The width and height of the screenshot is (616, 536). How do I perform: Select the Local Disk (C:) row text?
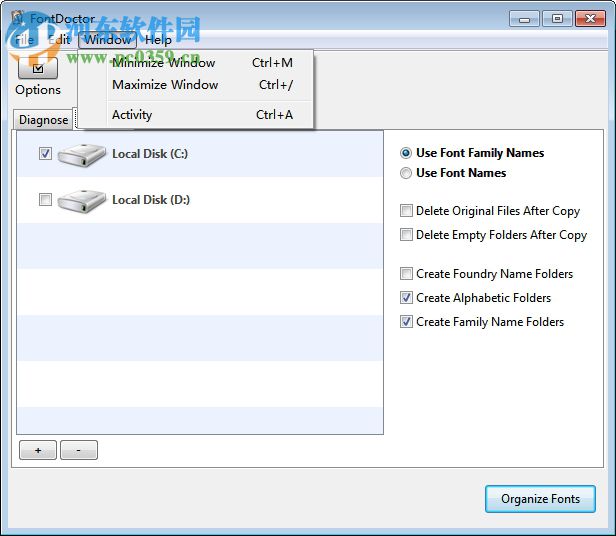[x=150, y=154]
